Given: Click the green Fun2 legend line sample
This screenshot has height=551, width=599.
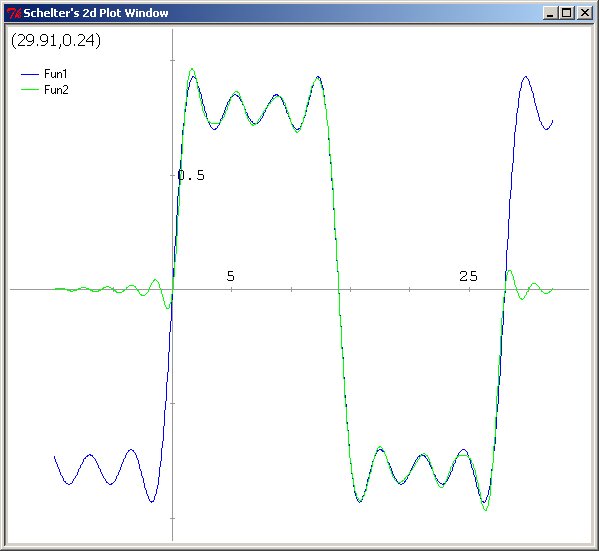Looking at the screenshot, I should tap(30, 89).
